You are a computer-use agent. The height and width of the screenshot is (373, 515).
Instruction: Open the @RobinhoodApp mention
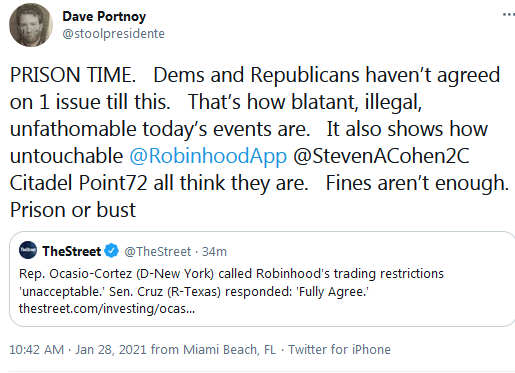coord(208,156)
